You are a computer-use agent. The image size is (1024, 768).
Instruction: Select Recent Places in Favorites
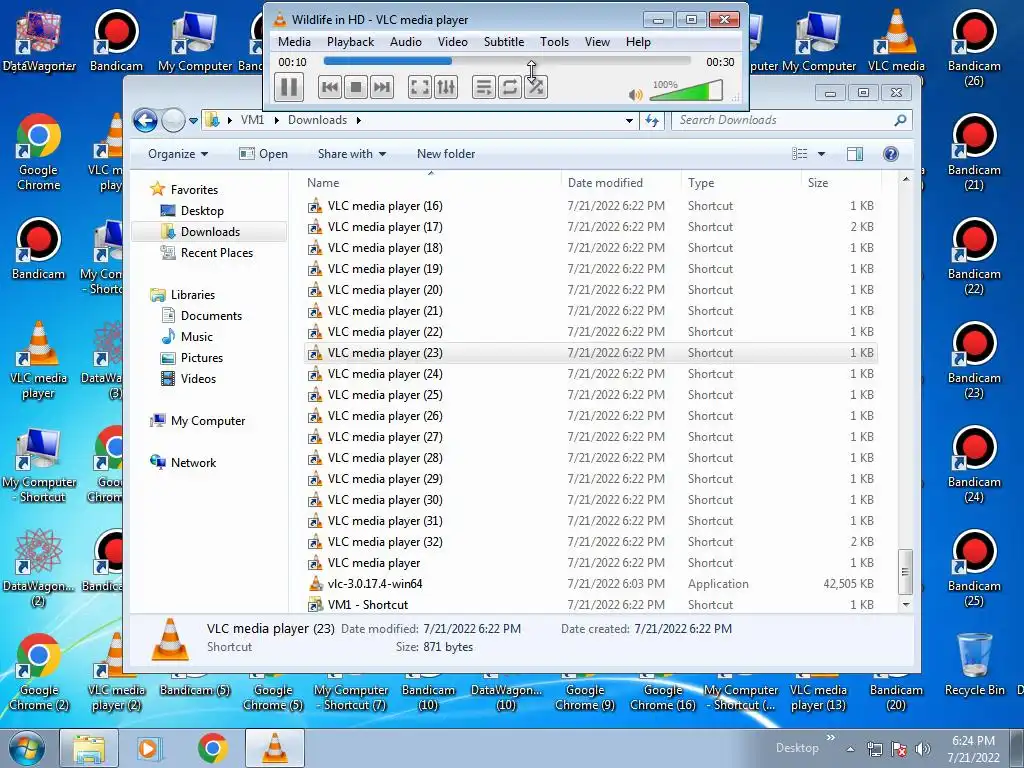coord(217,253)
